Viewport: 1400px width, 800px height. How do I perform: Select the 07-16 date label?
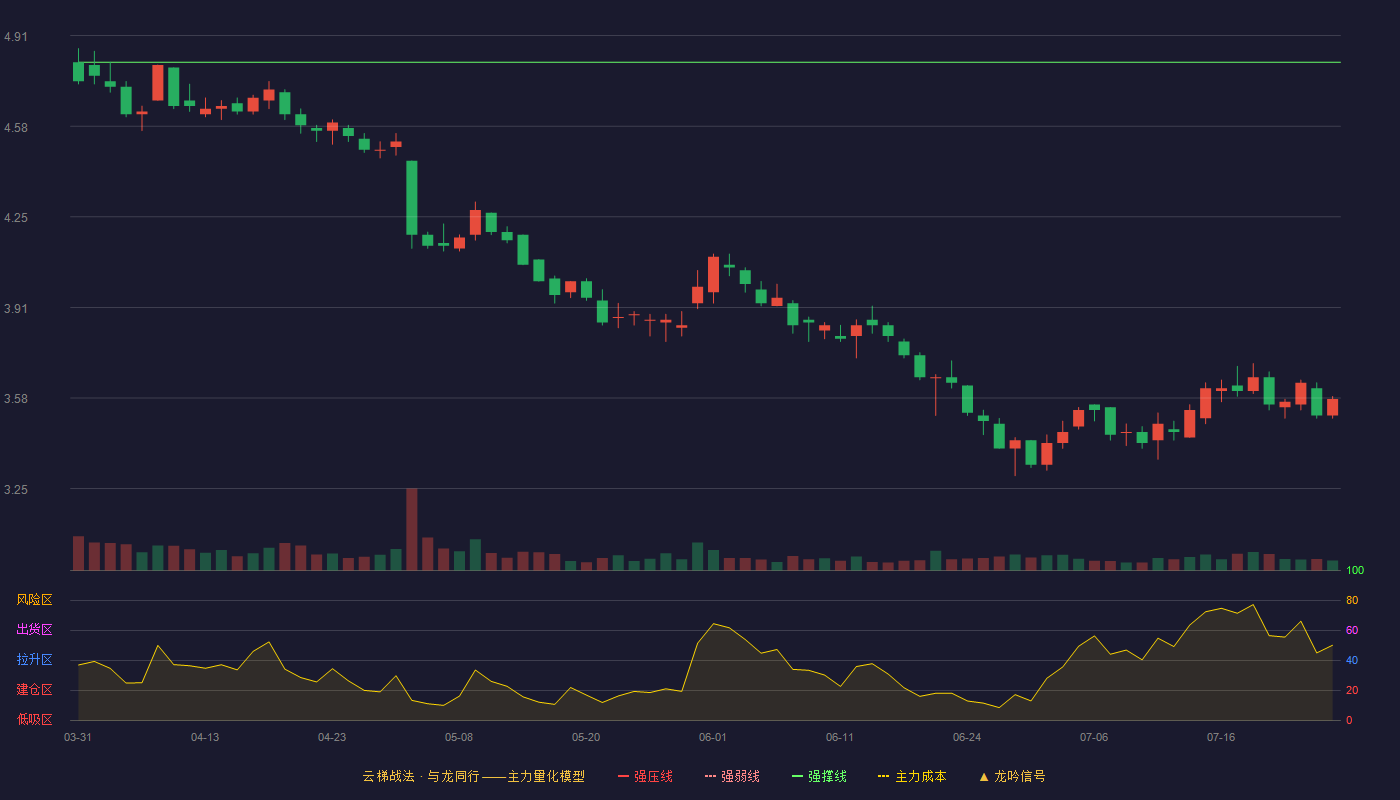click(x=1221, y=737)
